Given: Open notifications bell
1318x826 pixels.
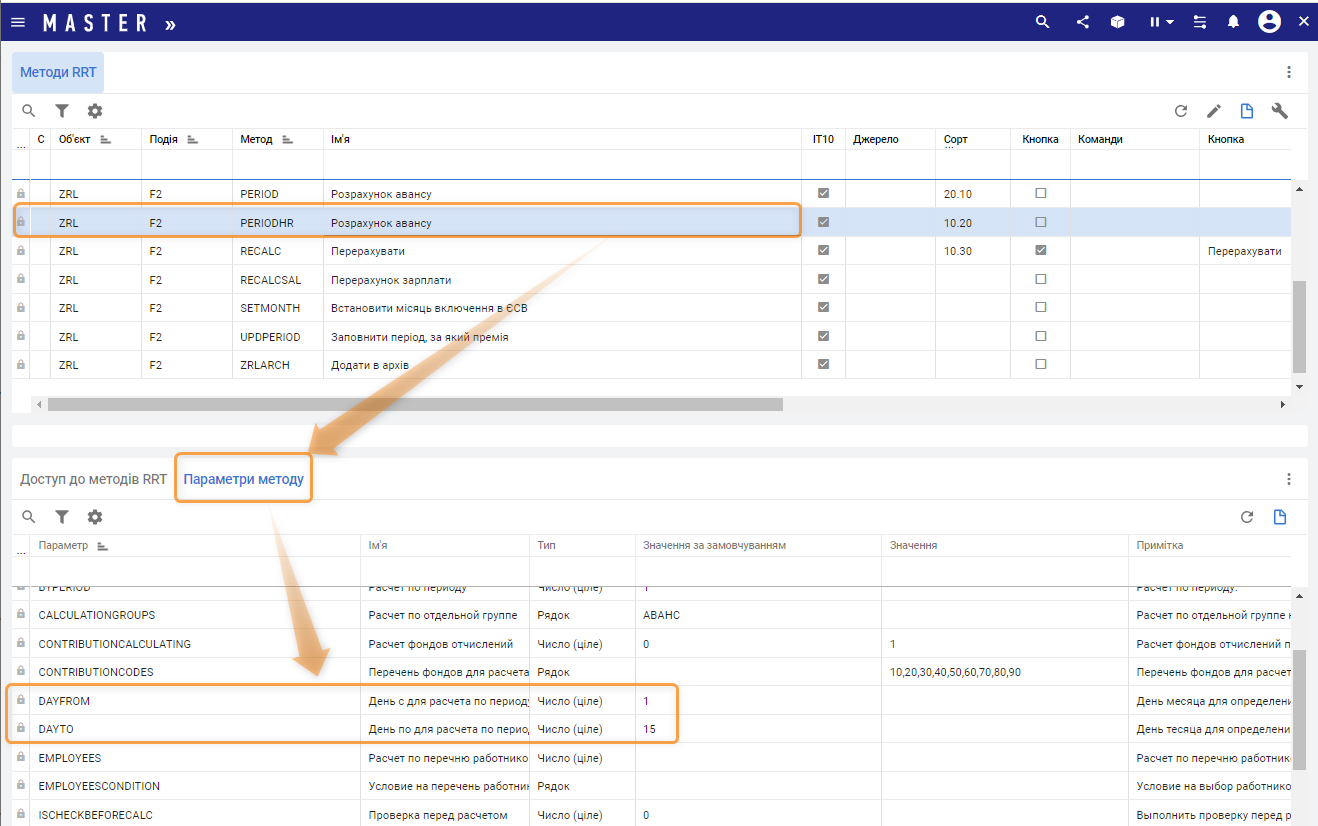Looking at the screenshot, I should [x=1234, y=22].
